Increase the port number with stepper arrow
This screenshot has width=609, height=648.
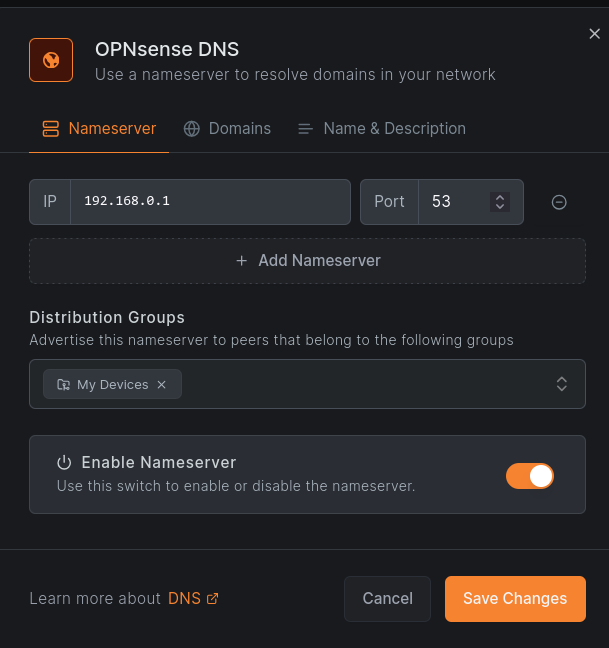(x=500, y=197)
